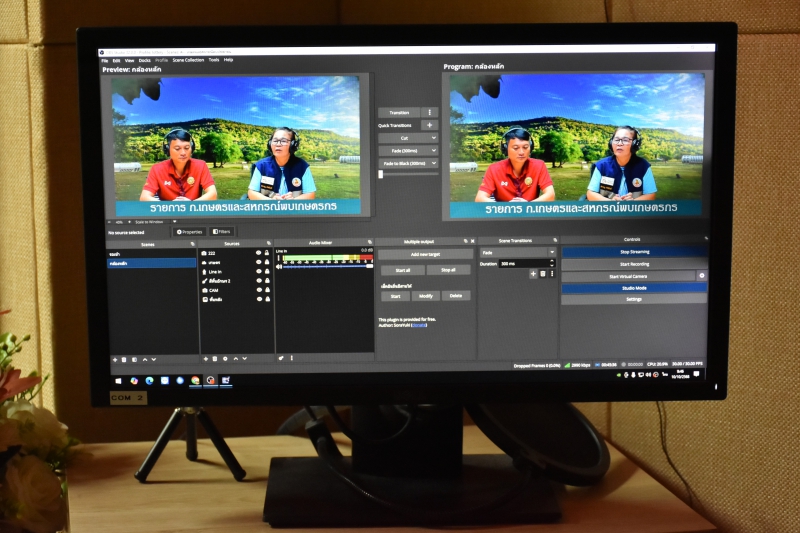Add a new source with the plus icon
The image size is (800, 533).
click(x=205, y=358)
